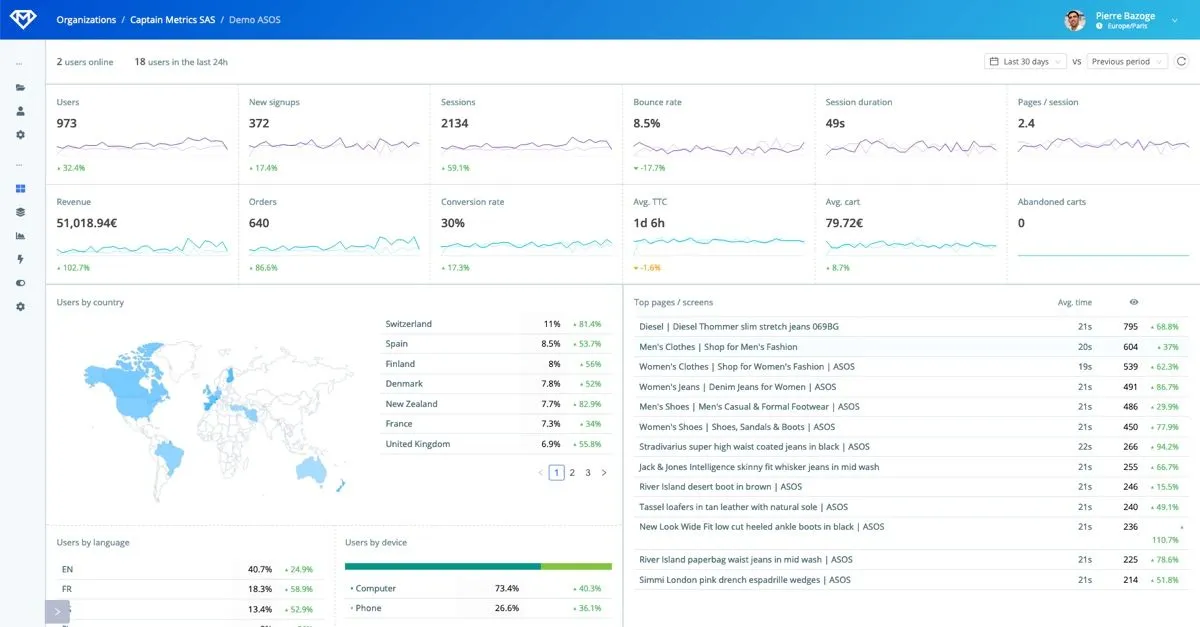Click the FR language row
This screenshot has height=627, width=1200.
click(x=189, y=589)
